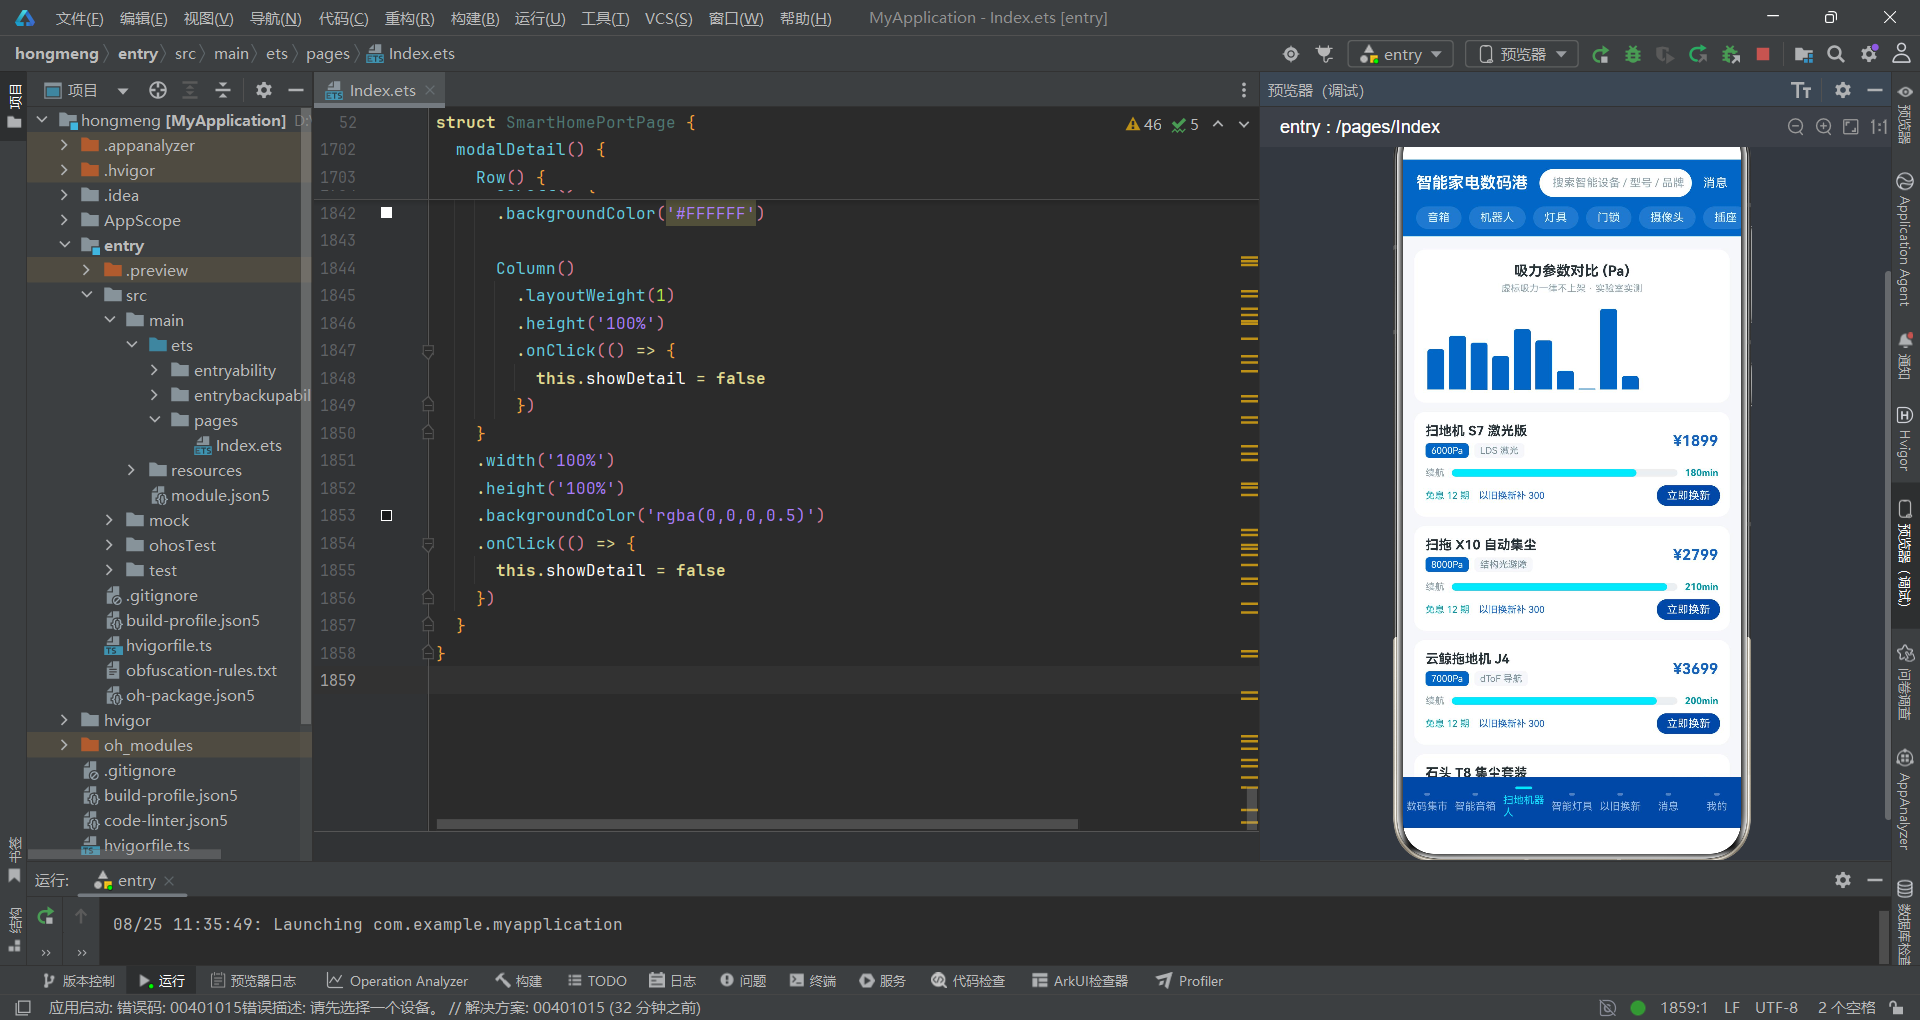
Task: Click the editor horizontal scrollbar
Action: 757,824
